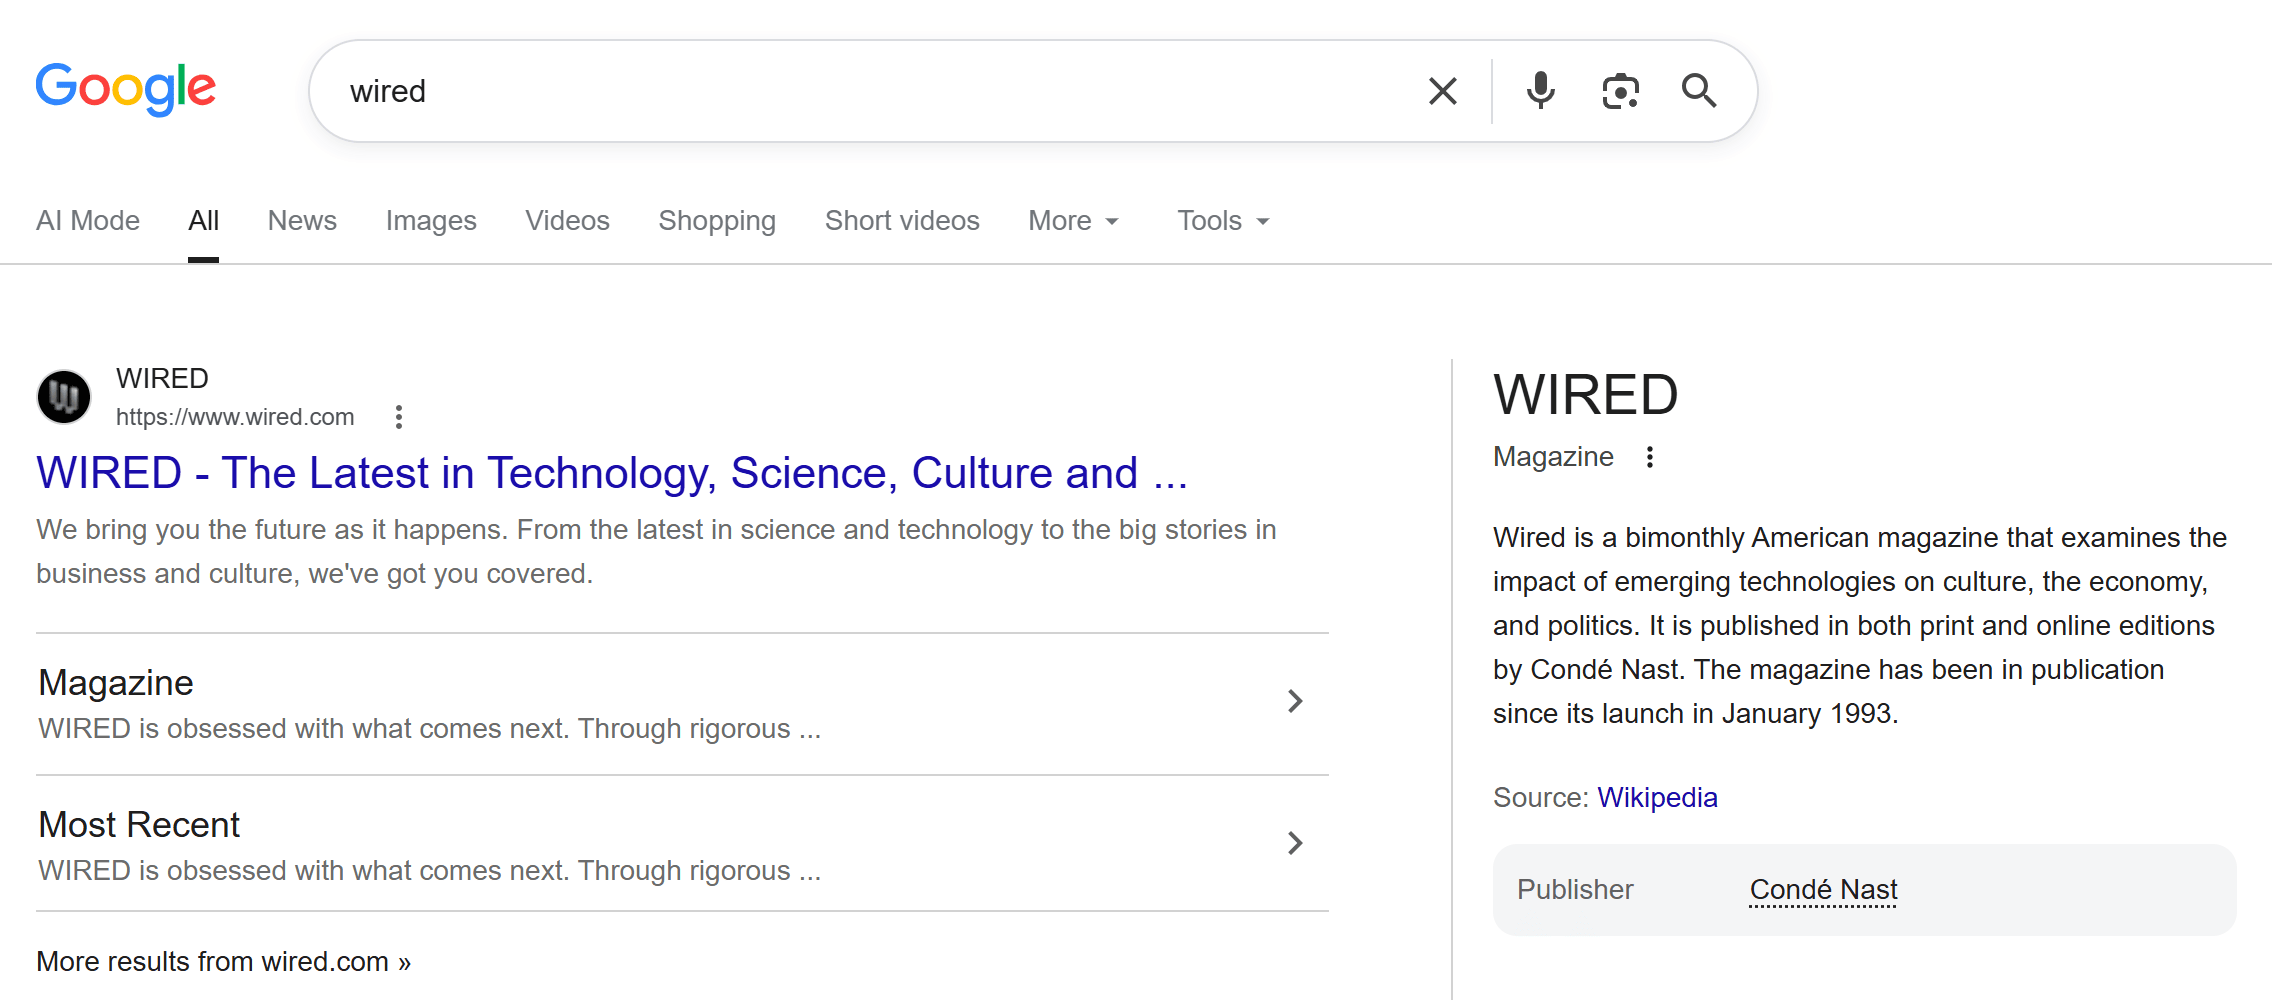Viewport: 2272px width, 1000px height.
Task: Clear the search box with X
Action: (x=1442, y=91)
